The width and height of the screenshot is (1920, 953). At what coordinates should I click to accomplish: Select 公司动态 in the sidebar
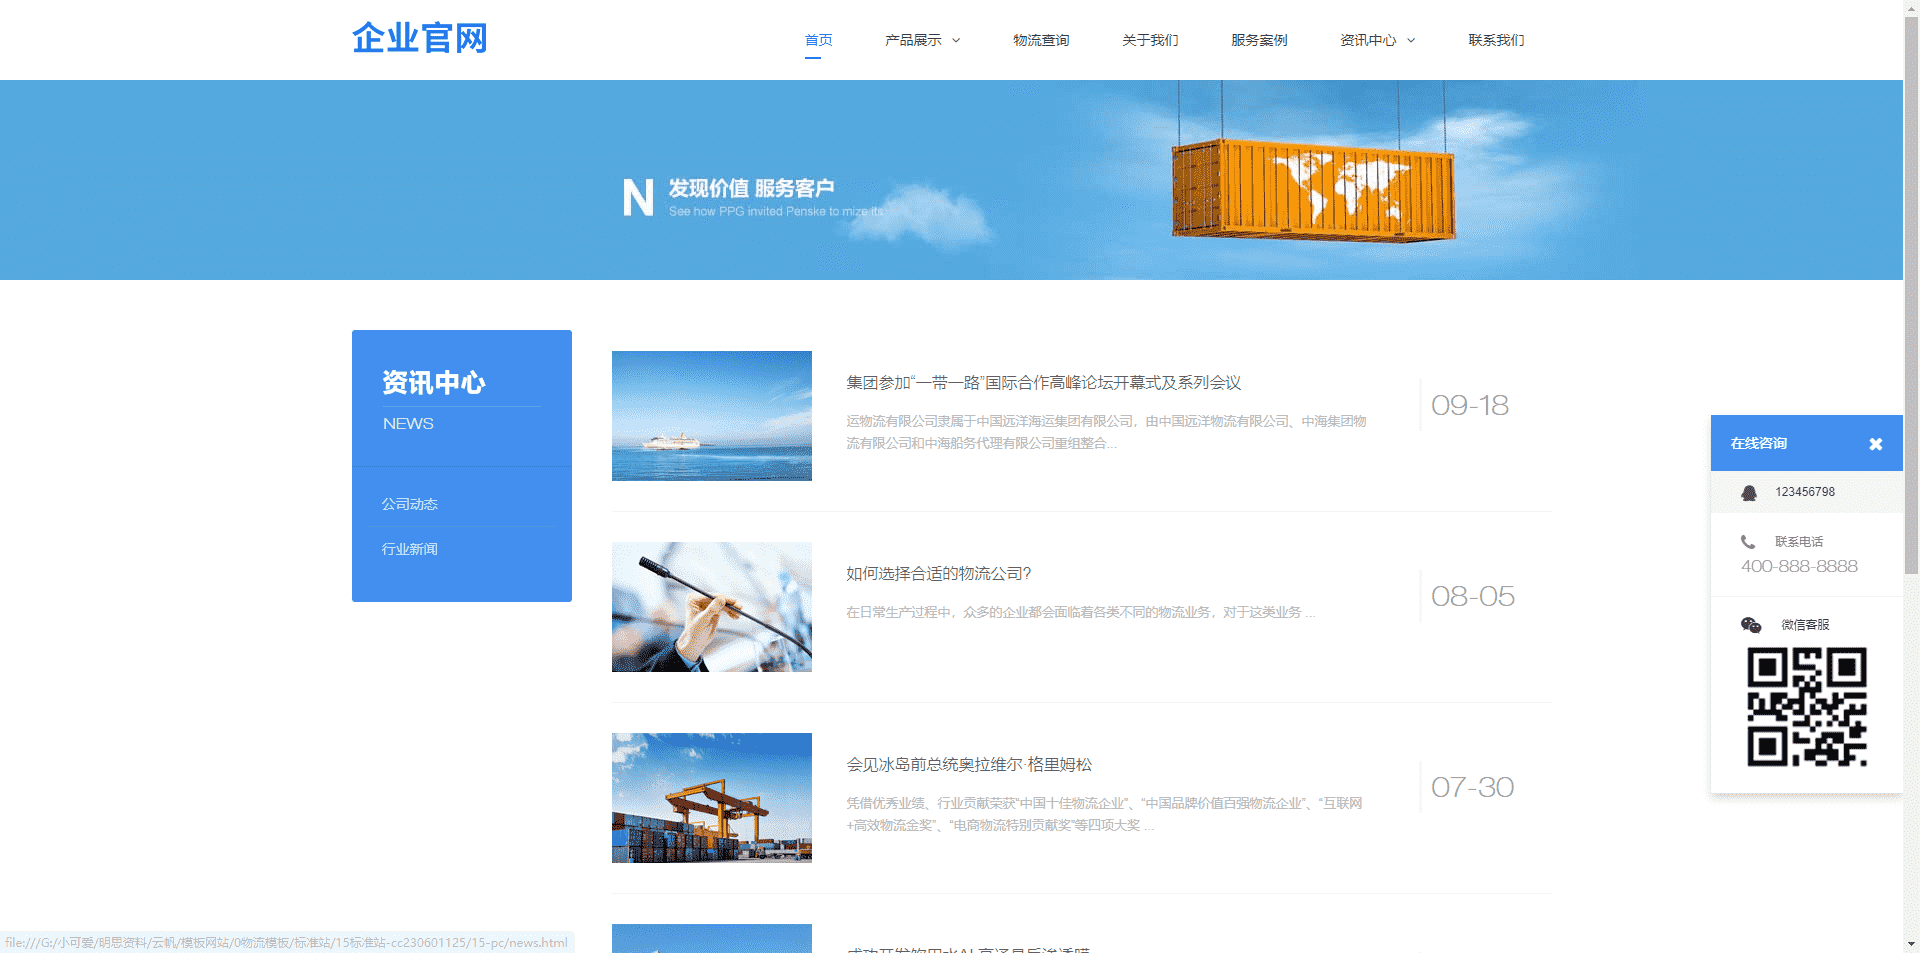click(410, 504)
